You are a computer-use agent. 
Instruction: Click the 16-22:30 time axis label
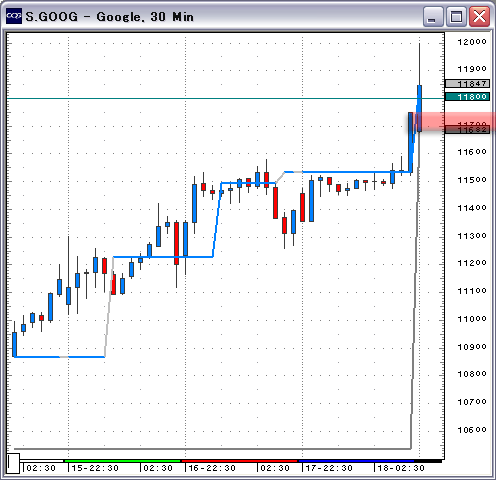(x=212, y=468)
